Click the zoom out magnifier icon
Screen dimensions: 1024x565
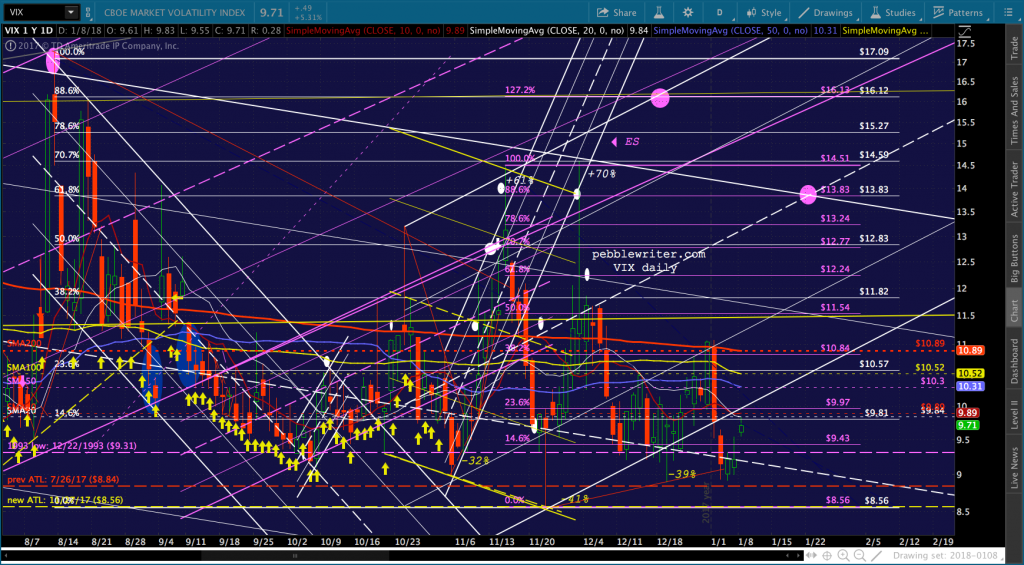862,556
